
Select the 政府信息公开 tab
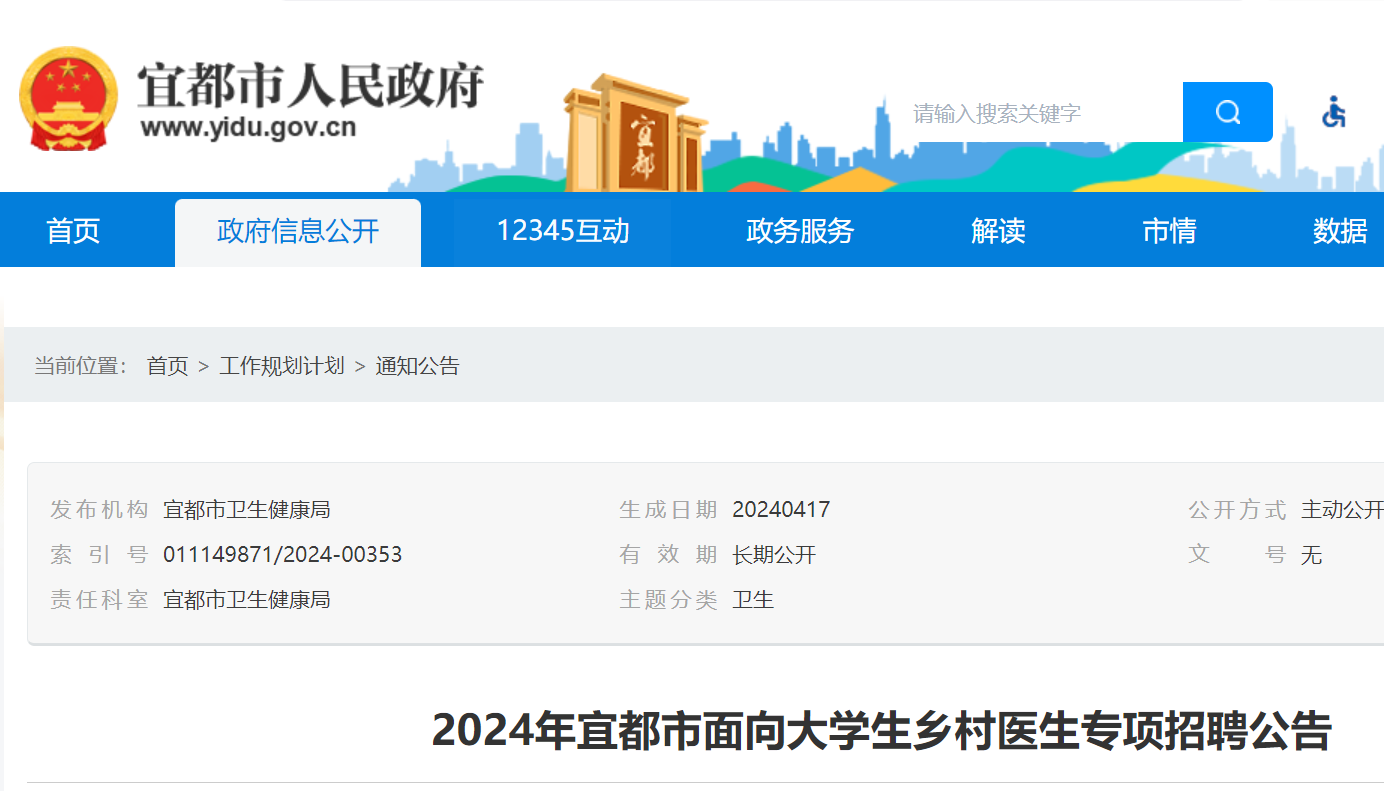[x=298, y=231]
